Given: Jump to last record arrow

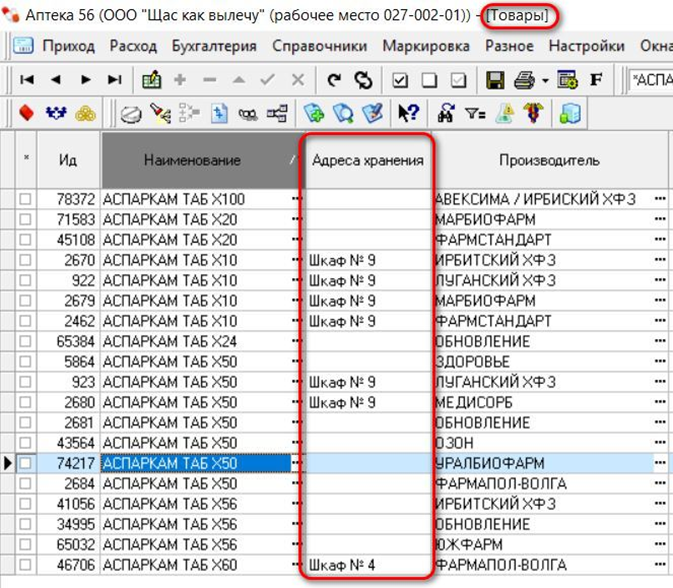Looking at the screenshot, I should (x=115, y=80).
